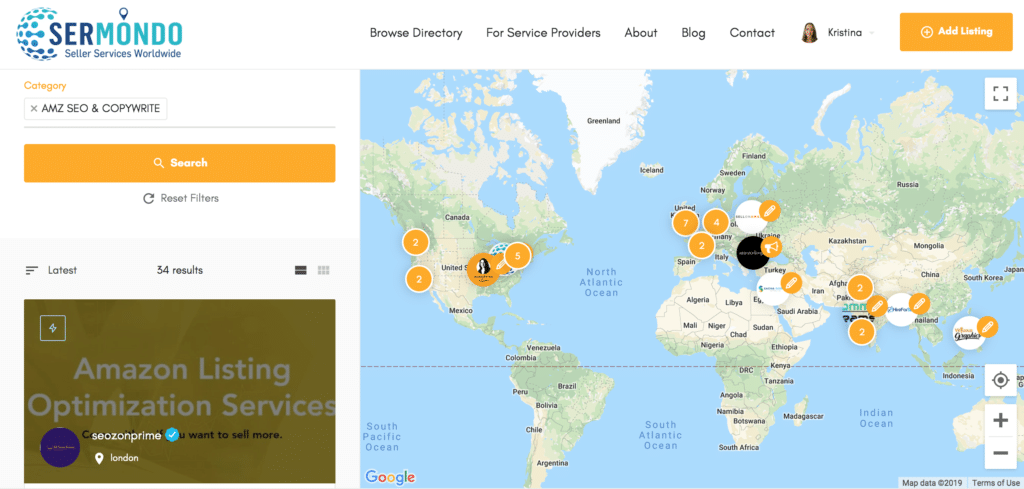This screenshot has height=489, width=1024.
Task: Click the pencil icon on Graphics marker
Action: coord(988,326)
